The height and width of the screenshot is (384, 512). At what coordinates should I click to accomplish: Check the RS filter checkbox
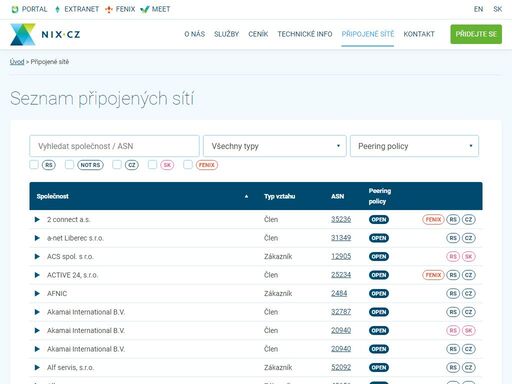click(34, 165)
